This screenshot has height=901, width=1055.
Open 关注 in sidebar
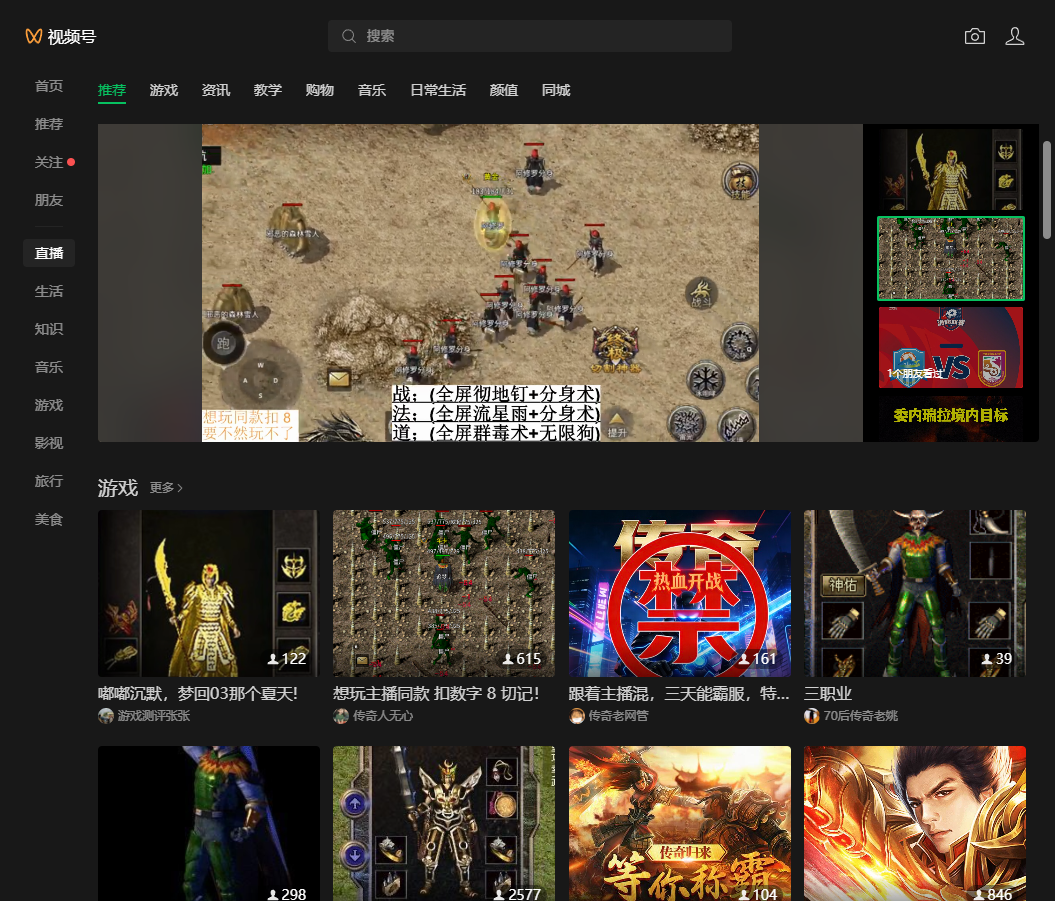click(x=48, y=162)
